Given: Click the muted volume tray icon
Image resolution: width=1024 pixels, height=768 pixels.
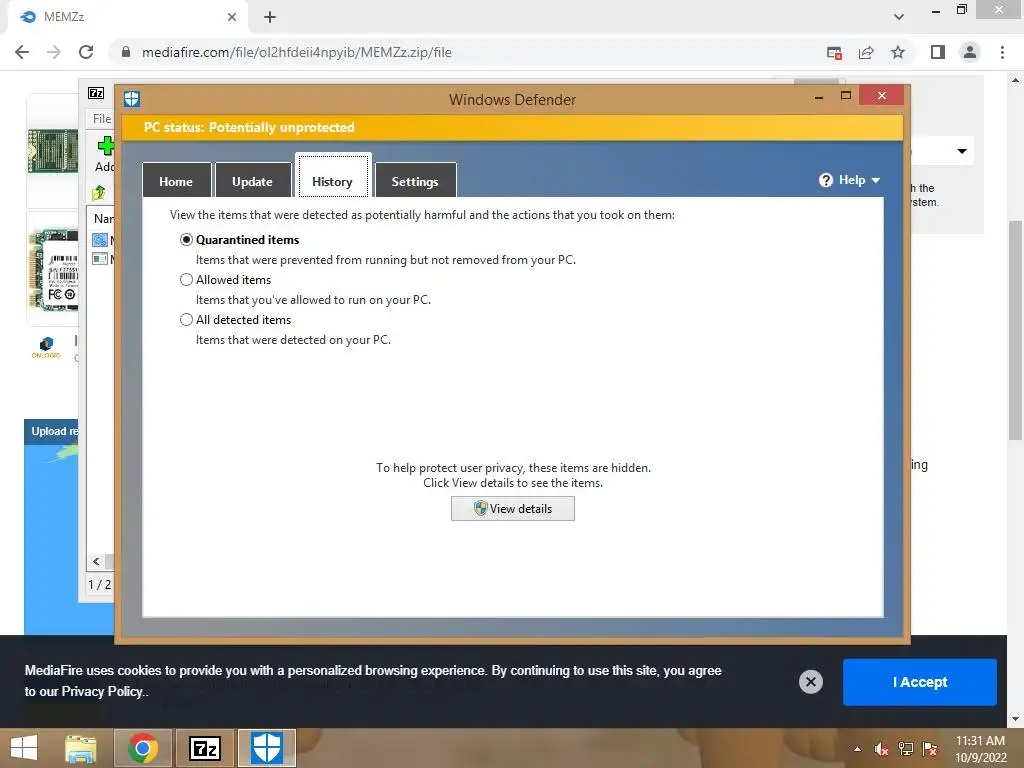Looking at the screenshot, I should 882,749.
